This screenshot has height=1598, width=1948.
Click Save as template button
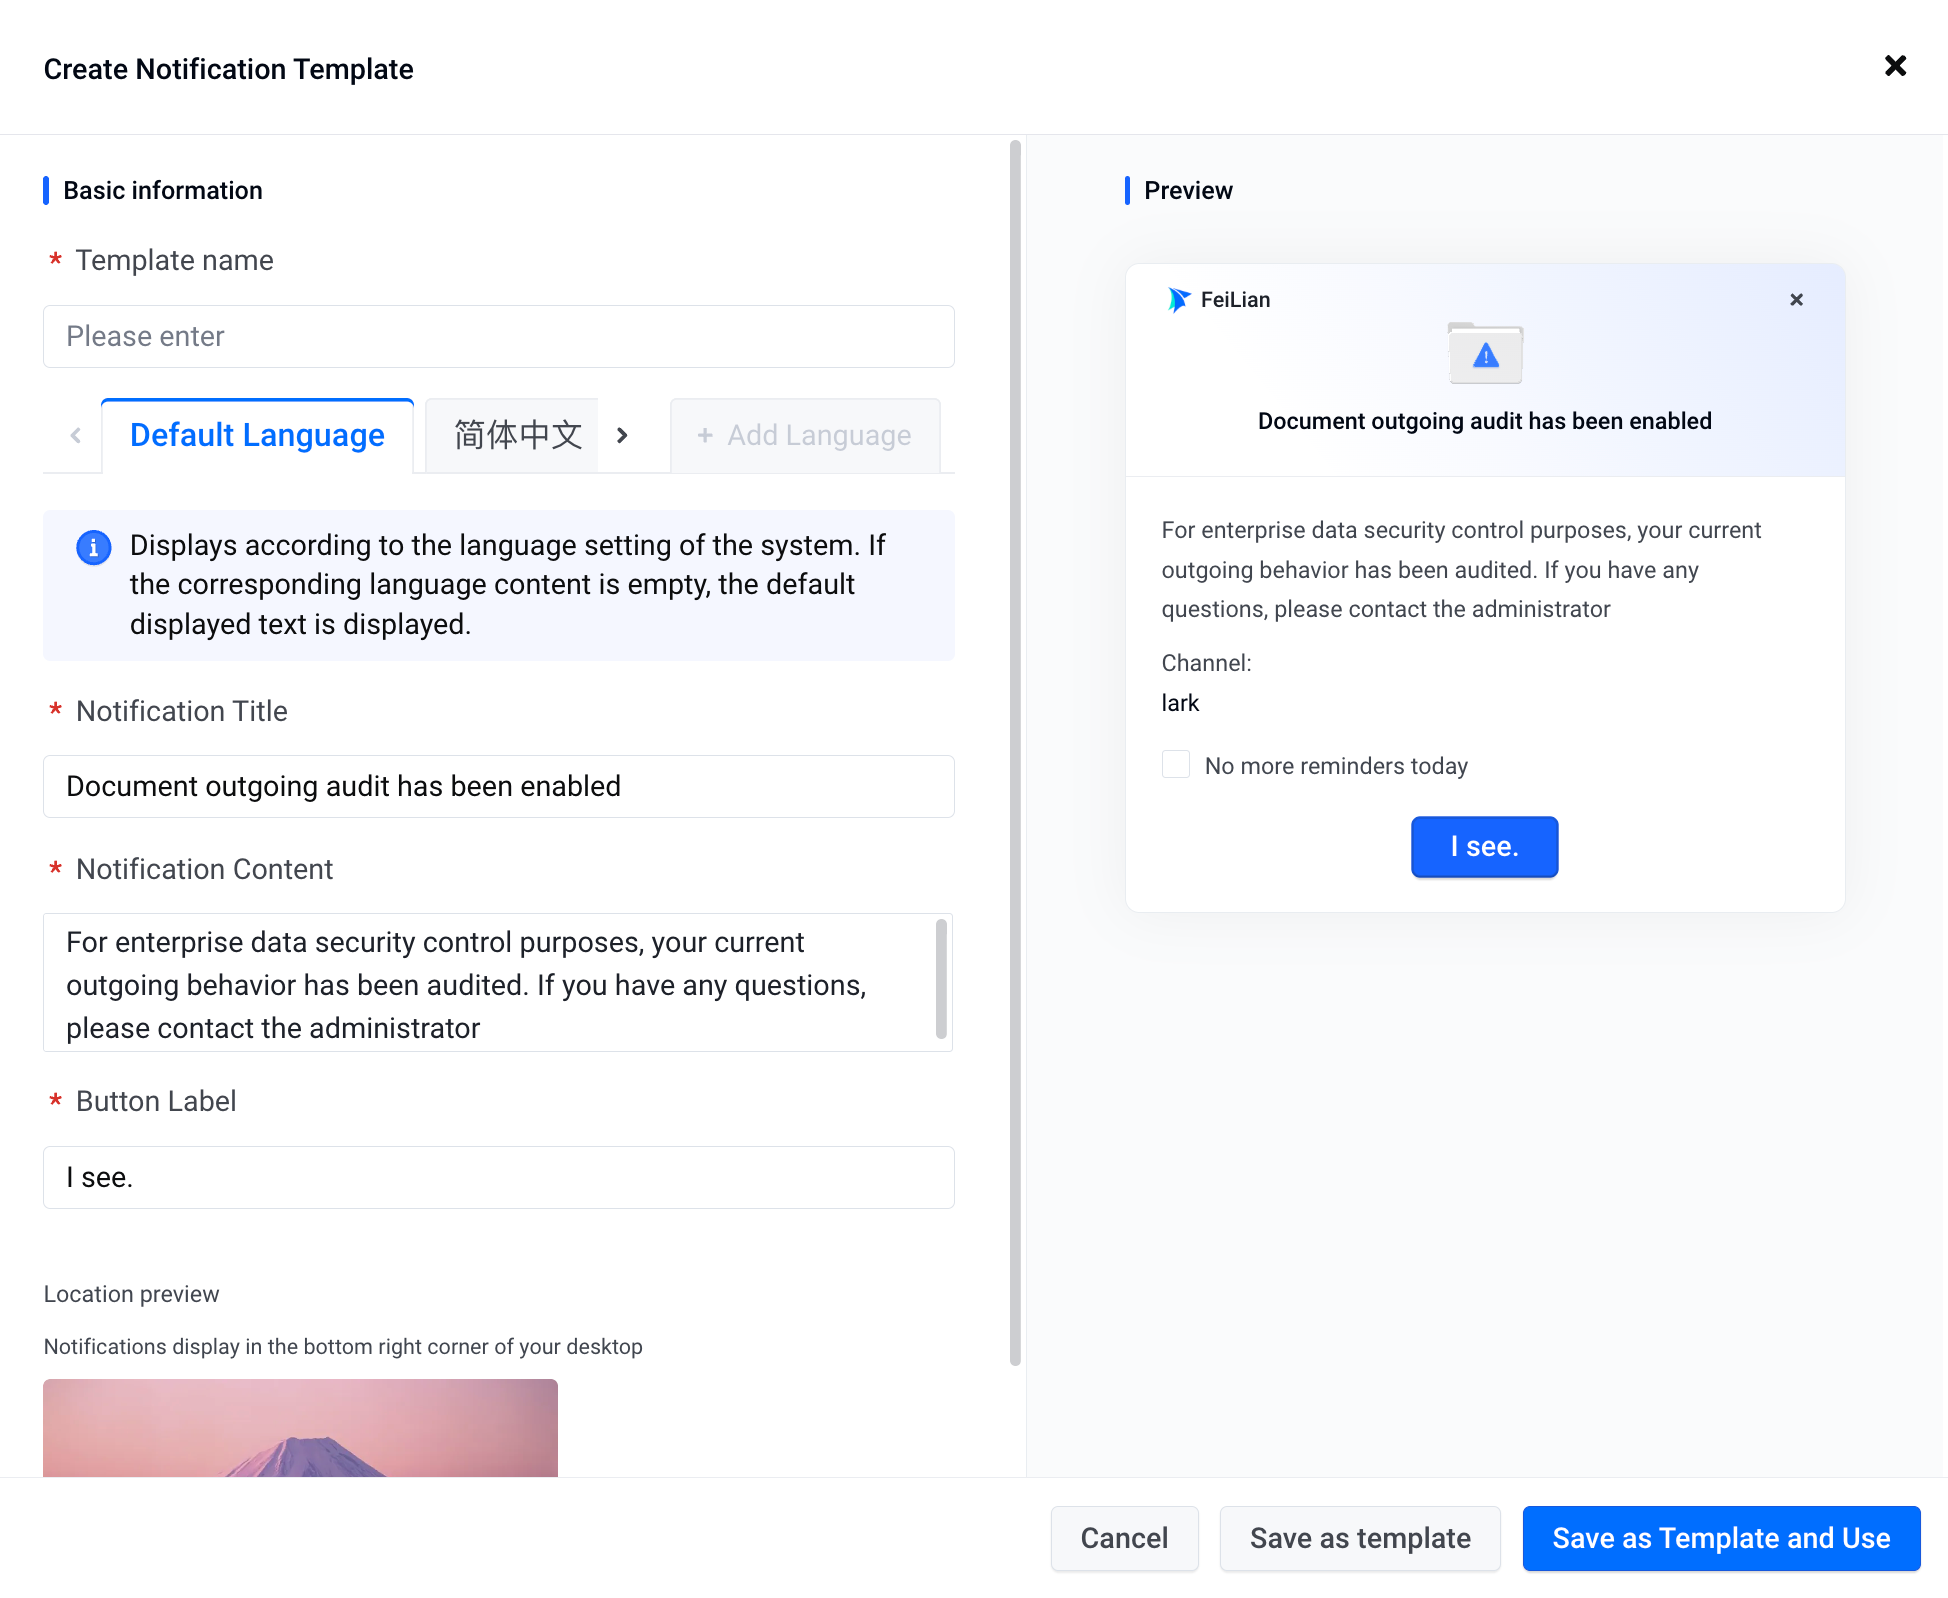tap(1360, 1538)
